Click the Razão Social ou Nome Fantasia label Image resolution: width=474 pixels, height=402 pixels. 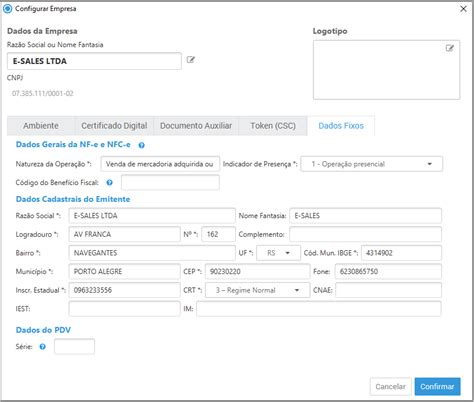[55, 45]
